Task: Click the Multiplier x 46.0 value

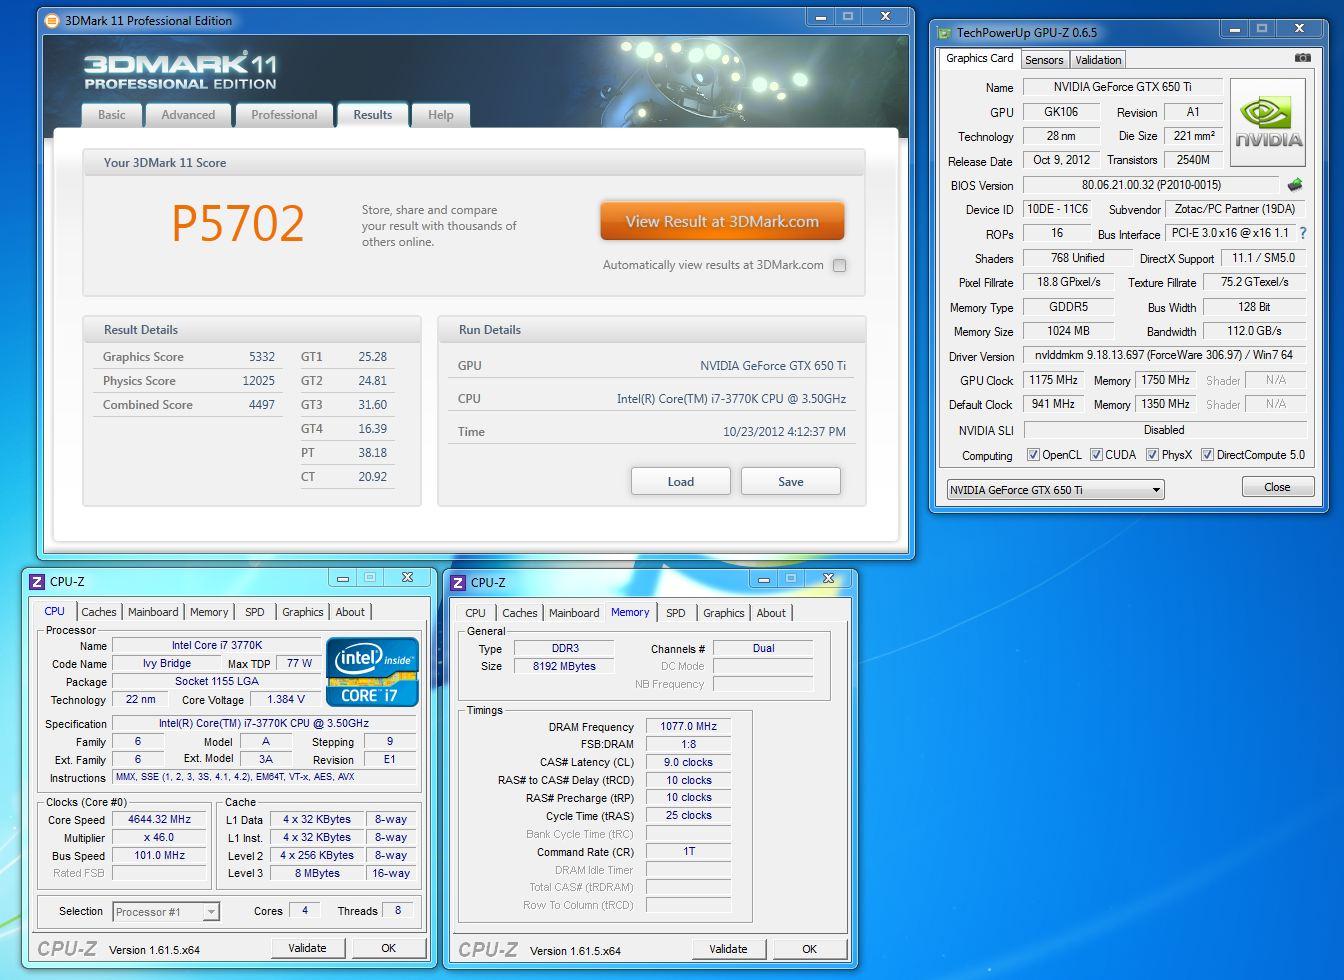Action: point(159,837)
